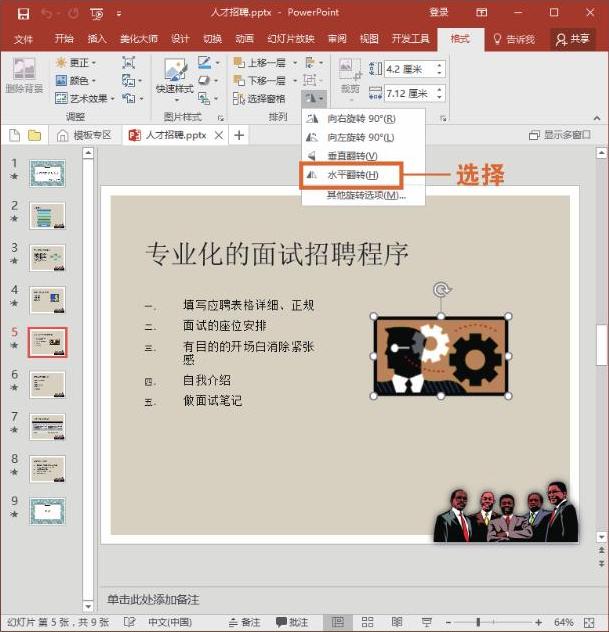Save the presentation via quick access icon
The image size is (609, 632).
click(23, 14)
